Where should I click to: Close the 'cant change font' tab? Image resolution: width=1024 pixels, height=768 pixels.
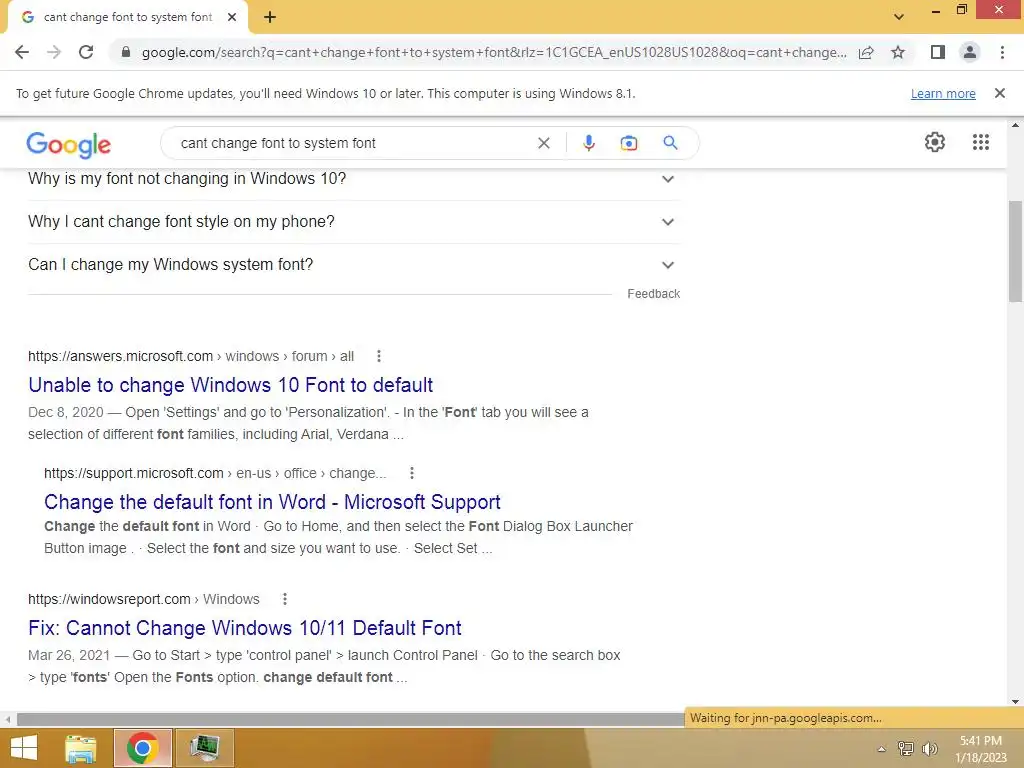(232, 18)
